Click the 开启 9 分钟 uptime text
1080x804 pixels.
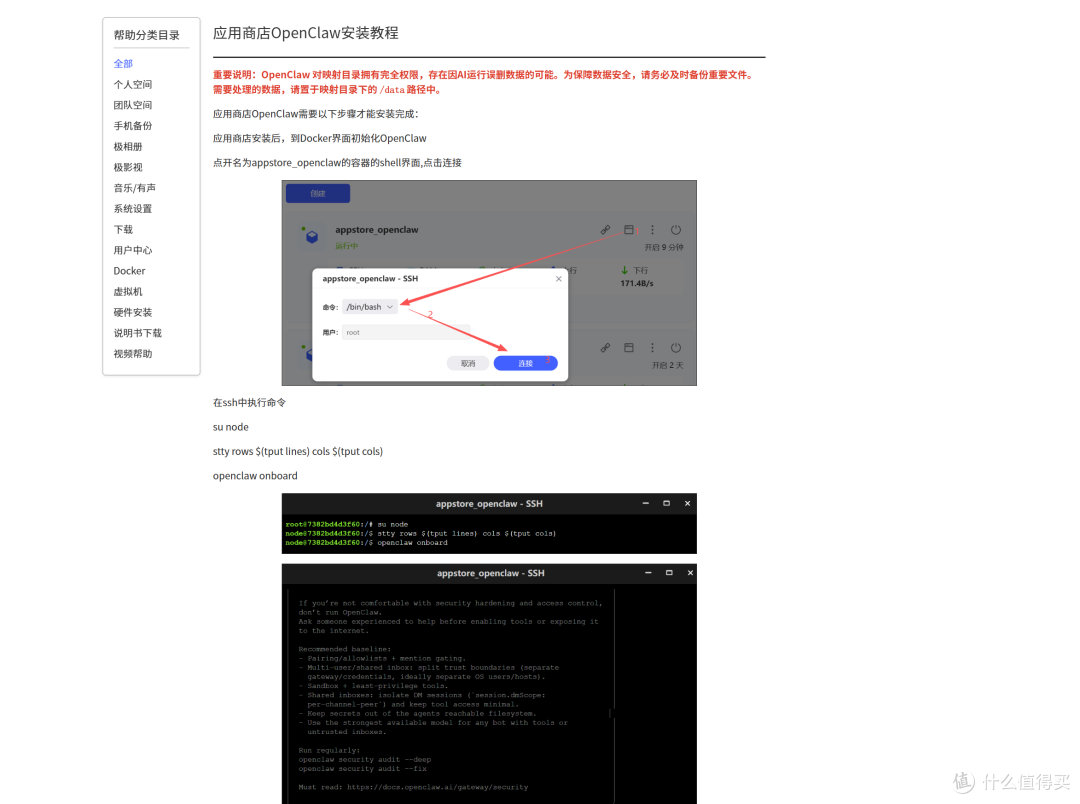[x=664, y=247]
